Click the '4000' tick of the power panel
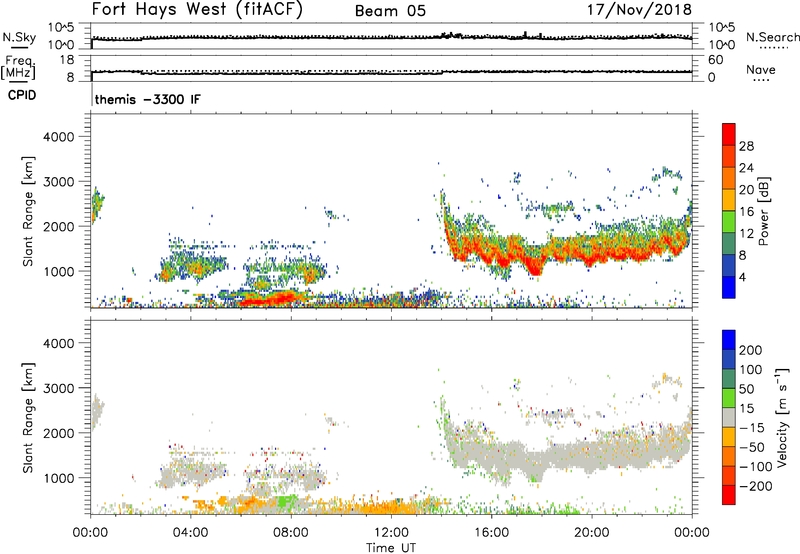Viewport: 800px width, 554px height. [x=59, y=136]
